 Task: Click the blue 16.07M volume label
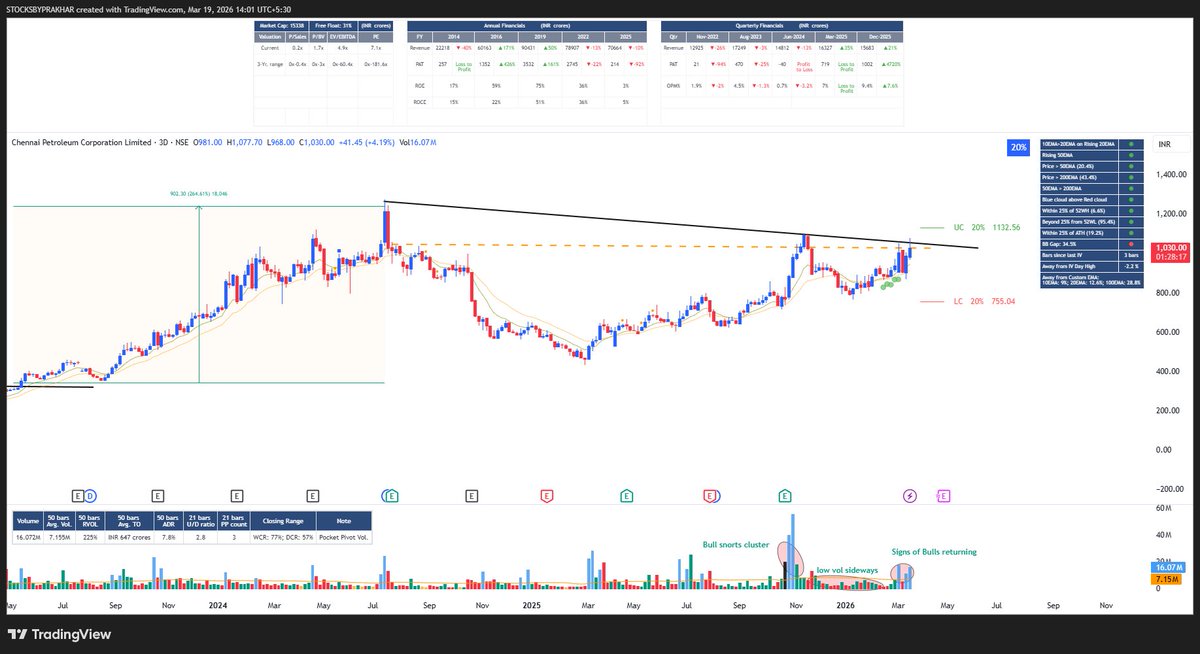[x=1169, y=567]
